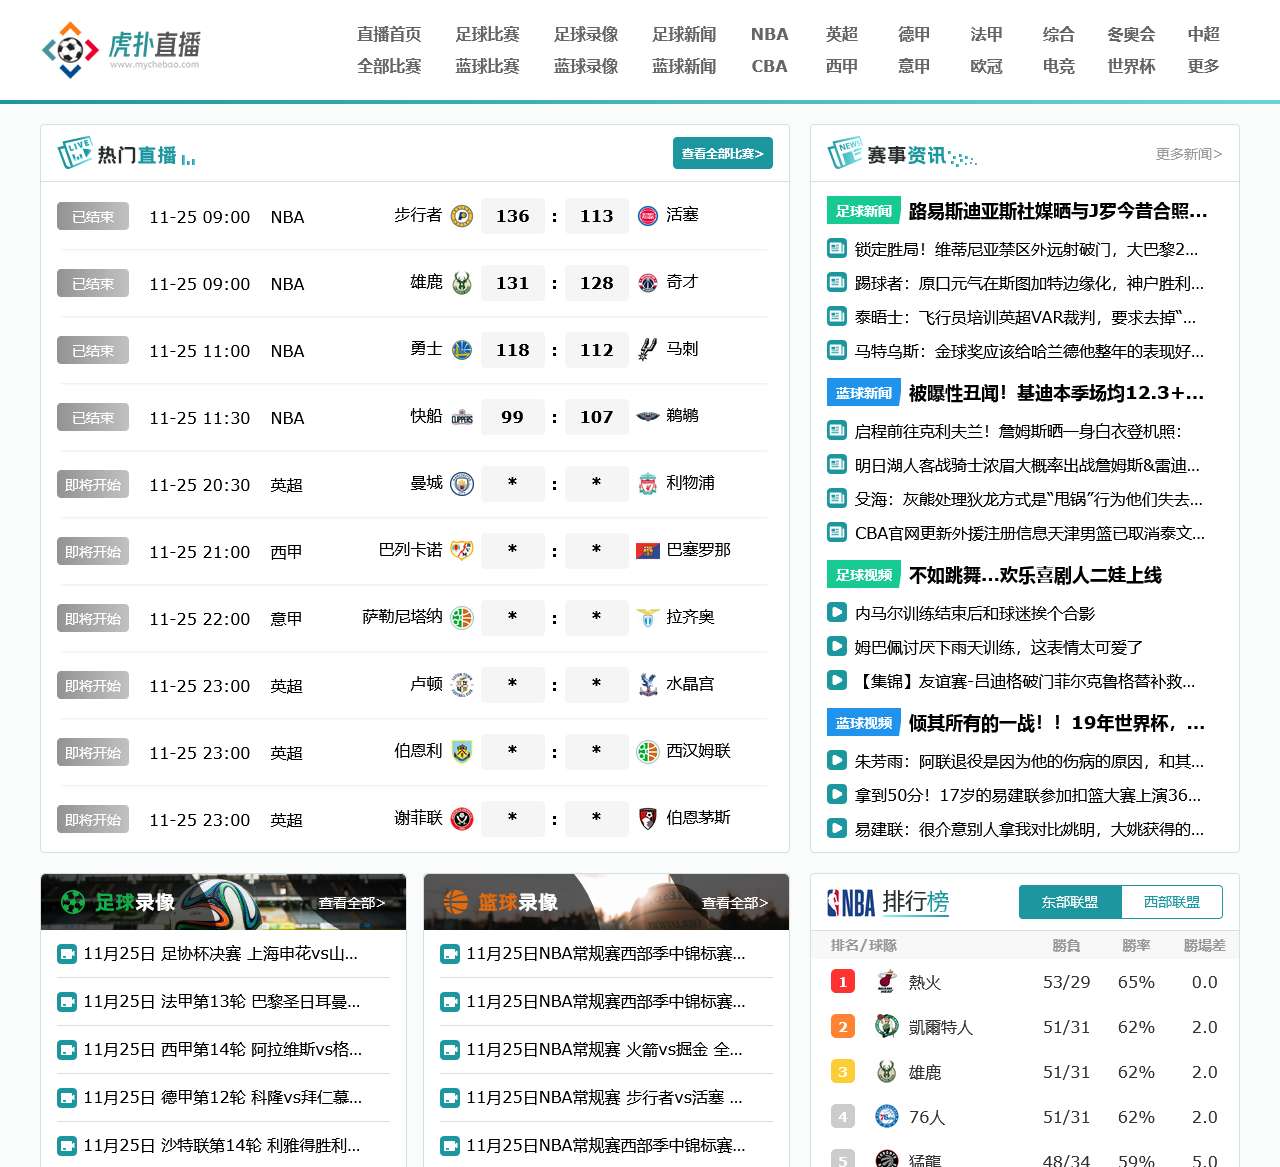Open video 姆巴佩讨厌下雨天训练
Viewport: 1280px width, 1167px height.
[x=999, y=647]
